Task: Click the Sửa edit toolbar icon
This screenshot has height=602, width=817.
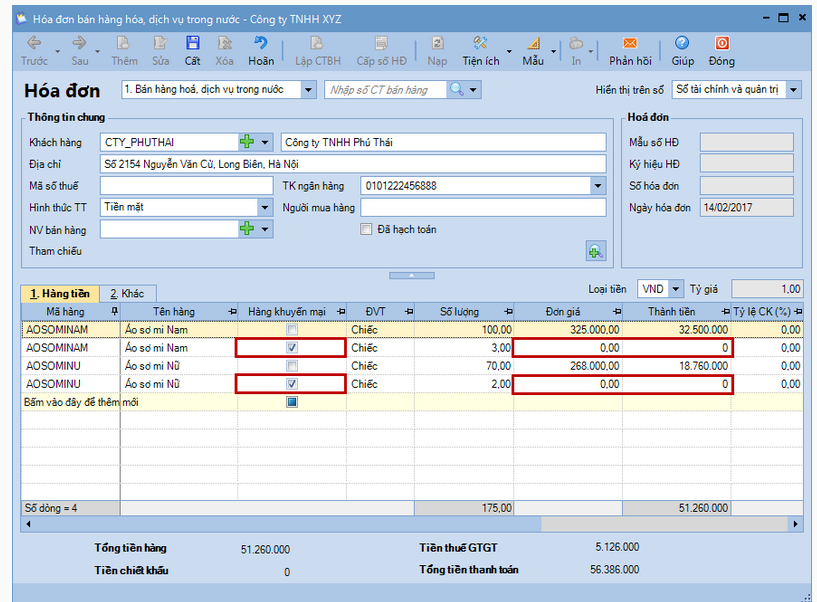Action: [x=160, y=43]
